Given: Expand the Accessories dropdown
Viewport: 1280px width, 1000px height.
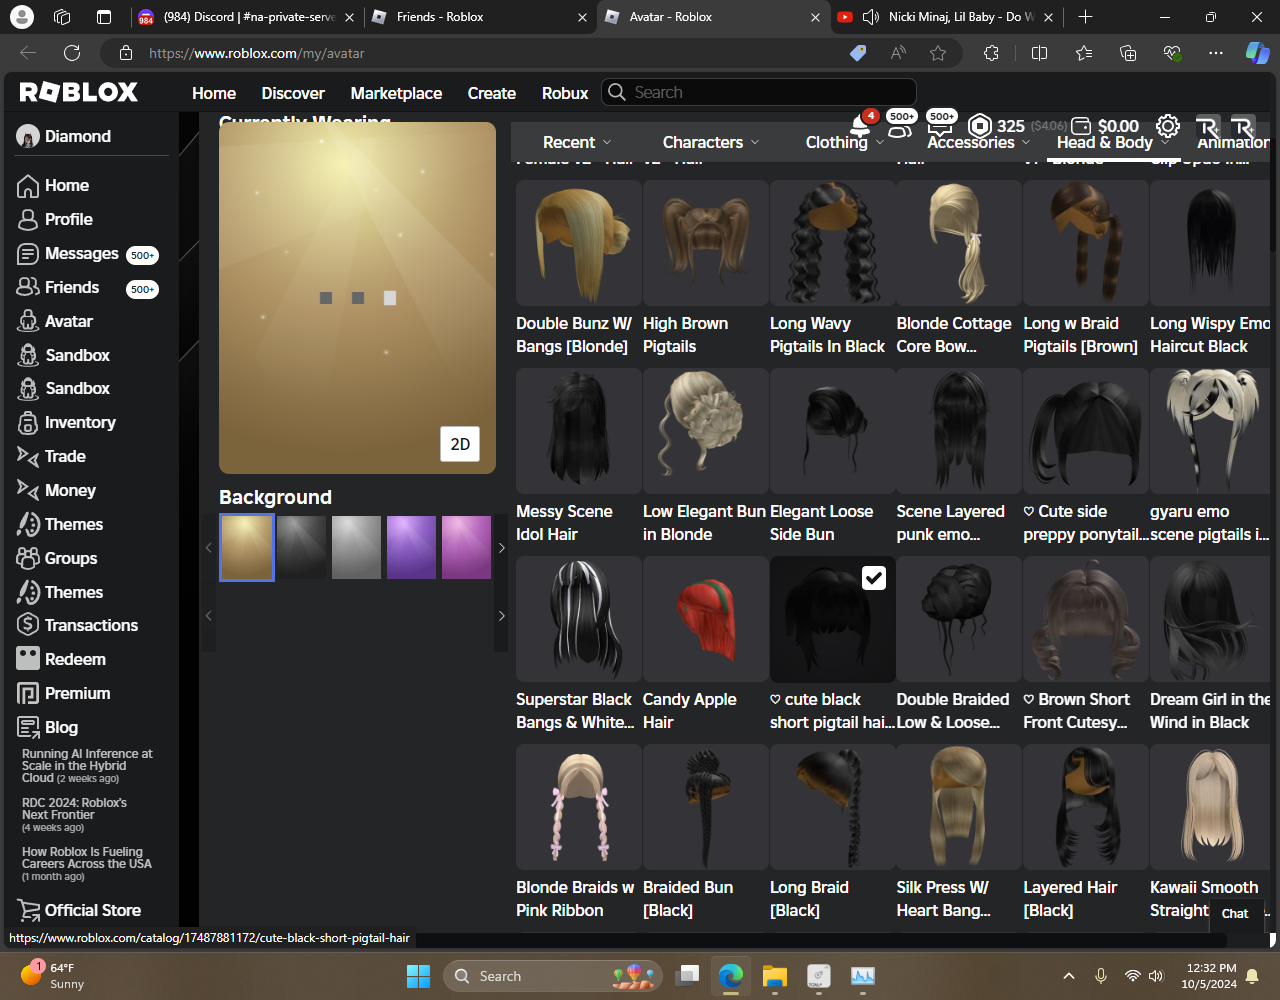Looking at the screenshot, I should [978, 142].
